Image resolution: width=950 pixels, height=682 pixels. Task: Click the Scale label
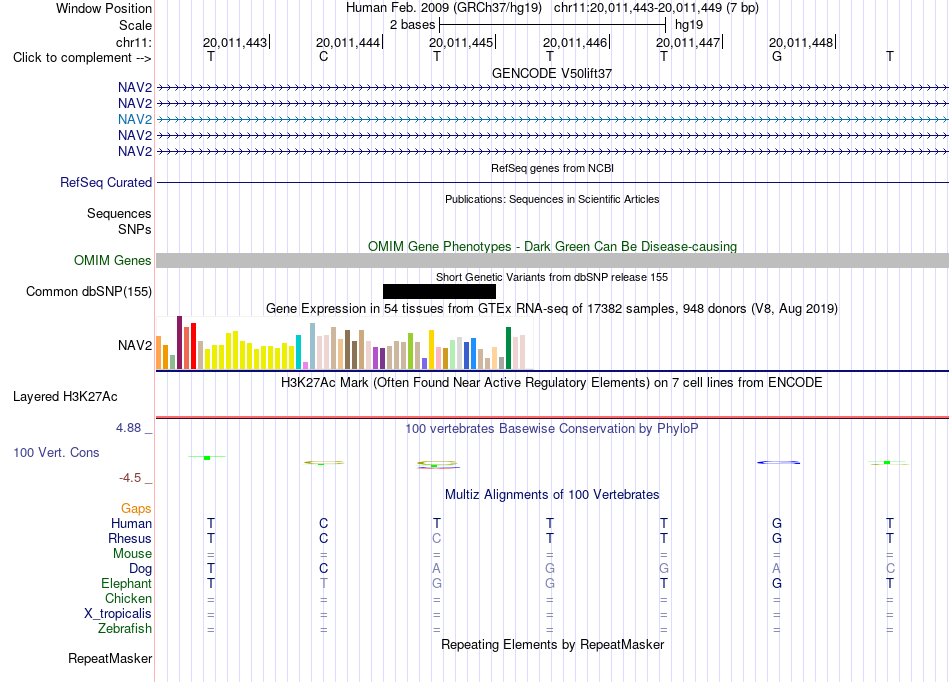pos(135,25)
